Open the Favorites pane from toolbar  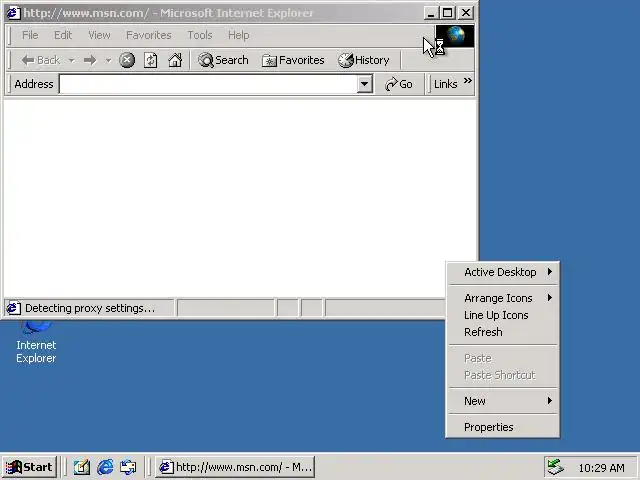click(293, 60)
